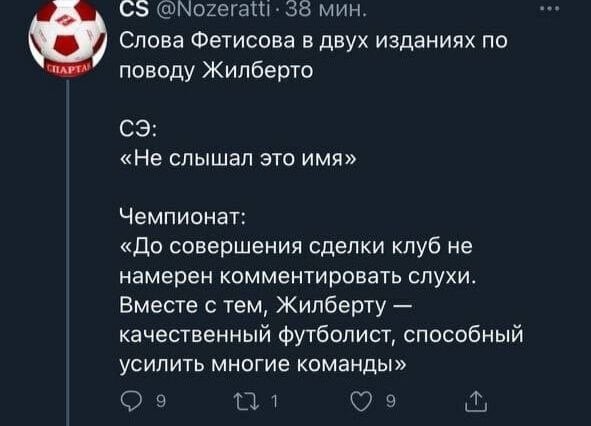Click the text качественный футболист, способный
The width and height of the screenshot is (591, 426).
point(322,335)
